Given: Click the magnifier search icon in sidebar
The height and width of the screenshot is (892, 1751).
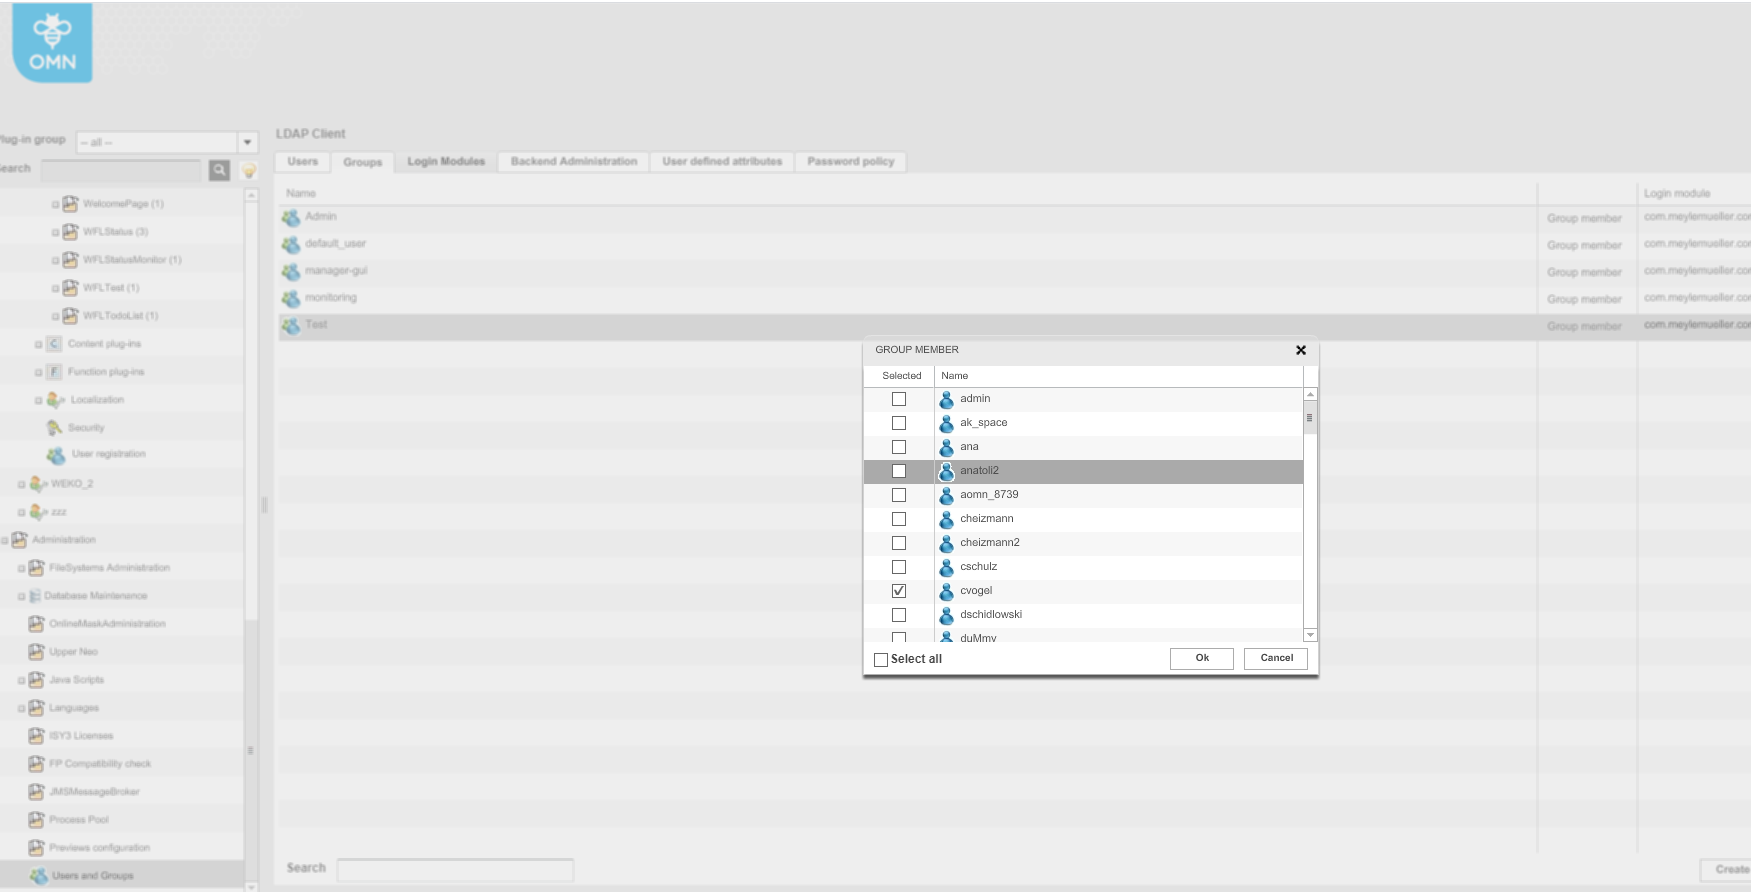Looking at the screenshot, I should click(x=219, y=170).
